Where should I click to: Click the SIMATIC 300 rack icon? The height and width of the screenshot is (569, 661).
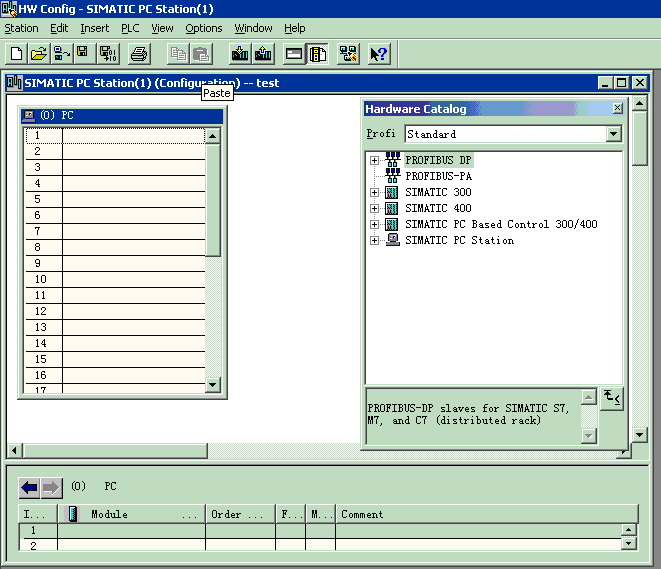pyautogui.click(x=392, y=193)
